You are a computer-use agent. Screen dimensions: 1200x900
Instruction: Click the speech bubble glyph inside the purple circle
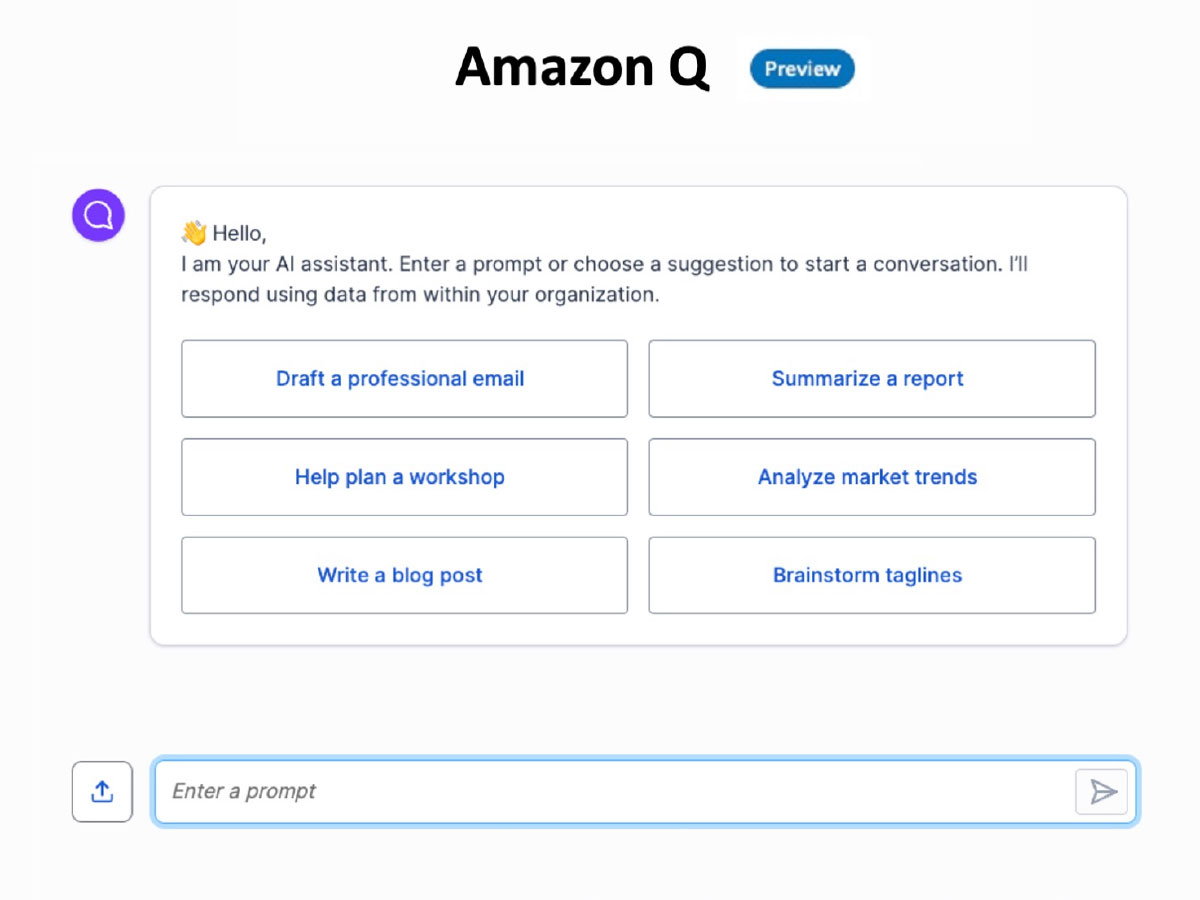click(x=97, y=214)
